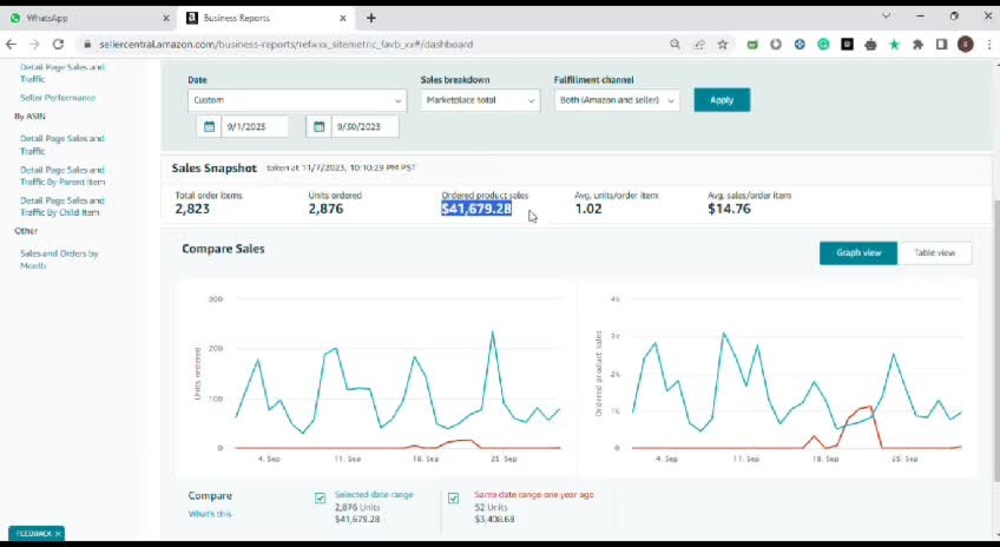The width and height of the screenshot is (1000, 547).
Task: Click the green star extension icon
Action: pyautogui.click(x=894, y=44)
